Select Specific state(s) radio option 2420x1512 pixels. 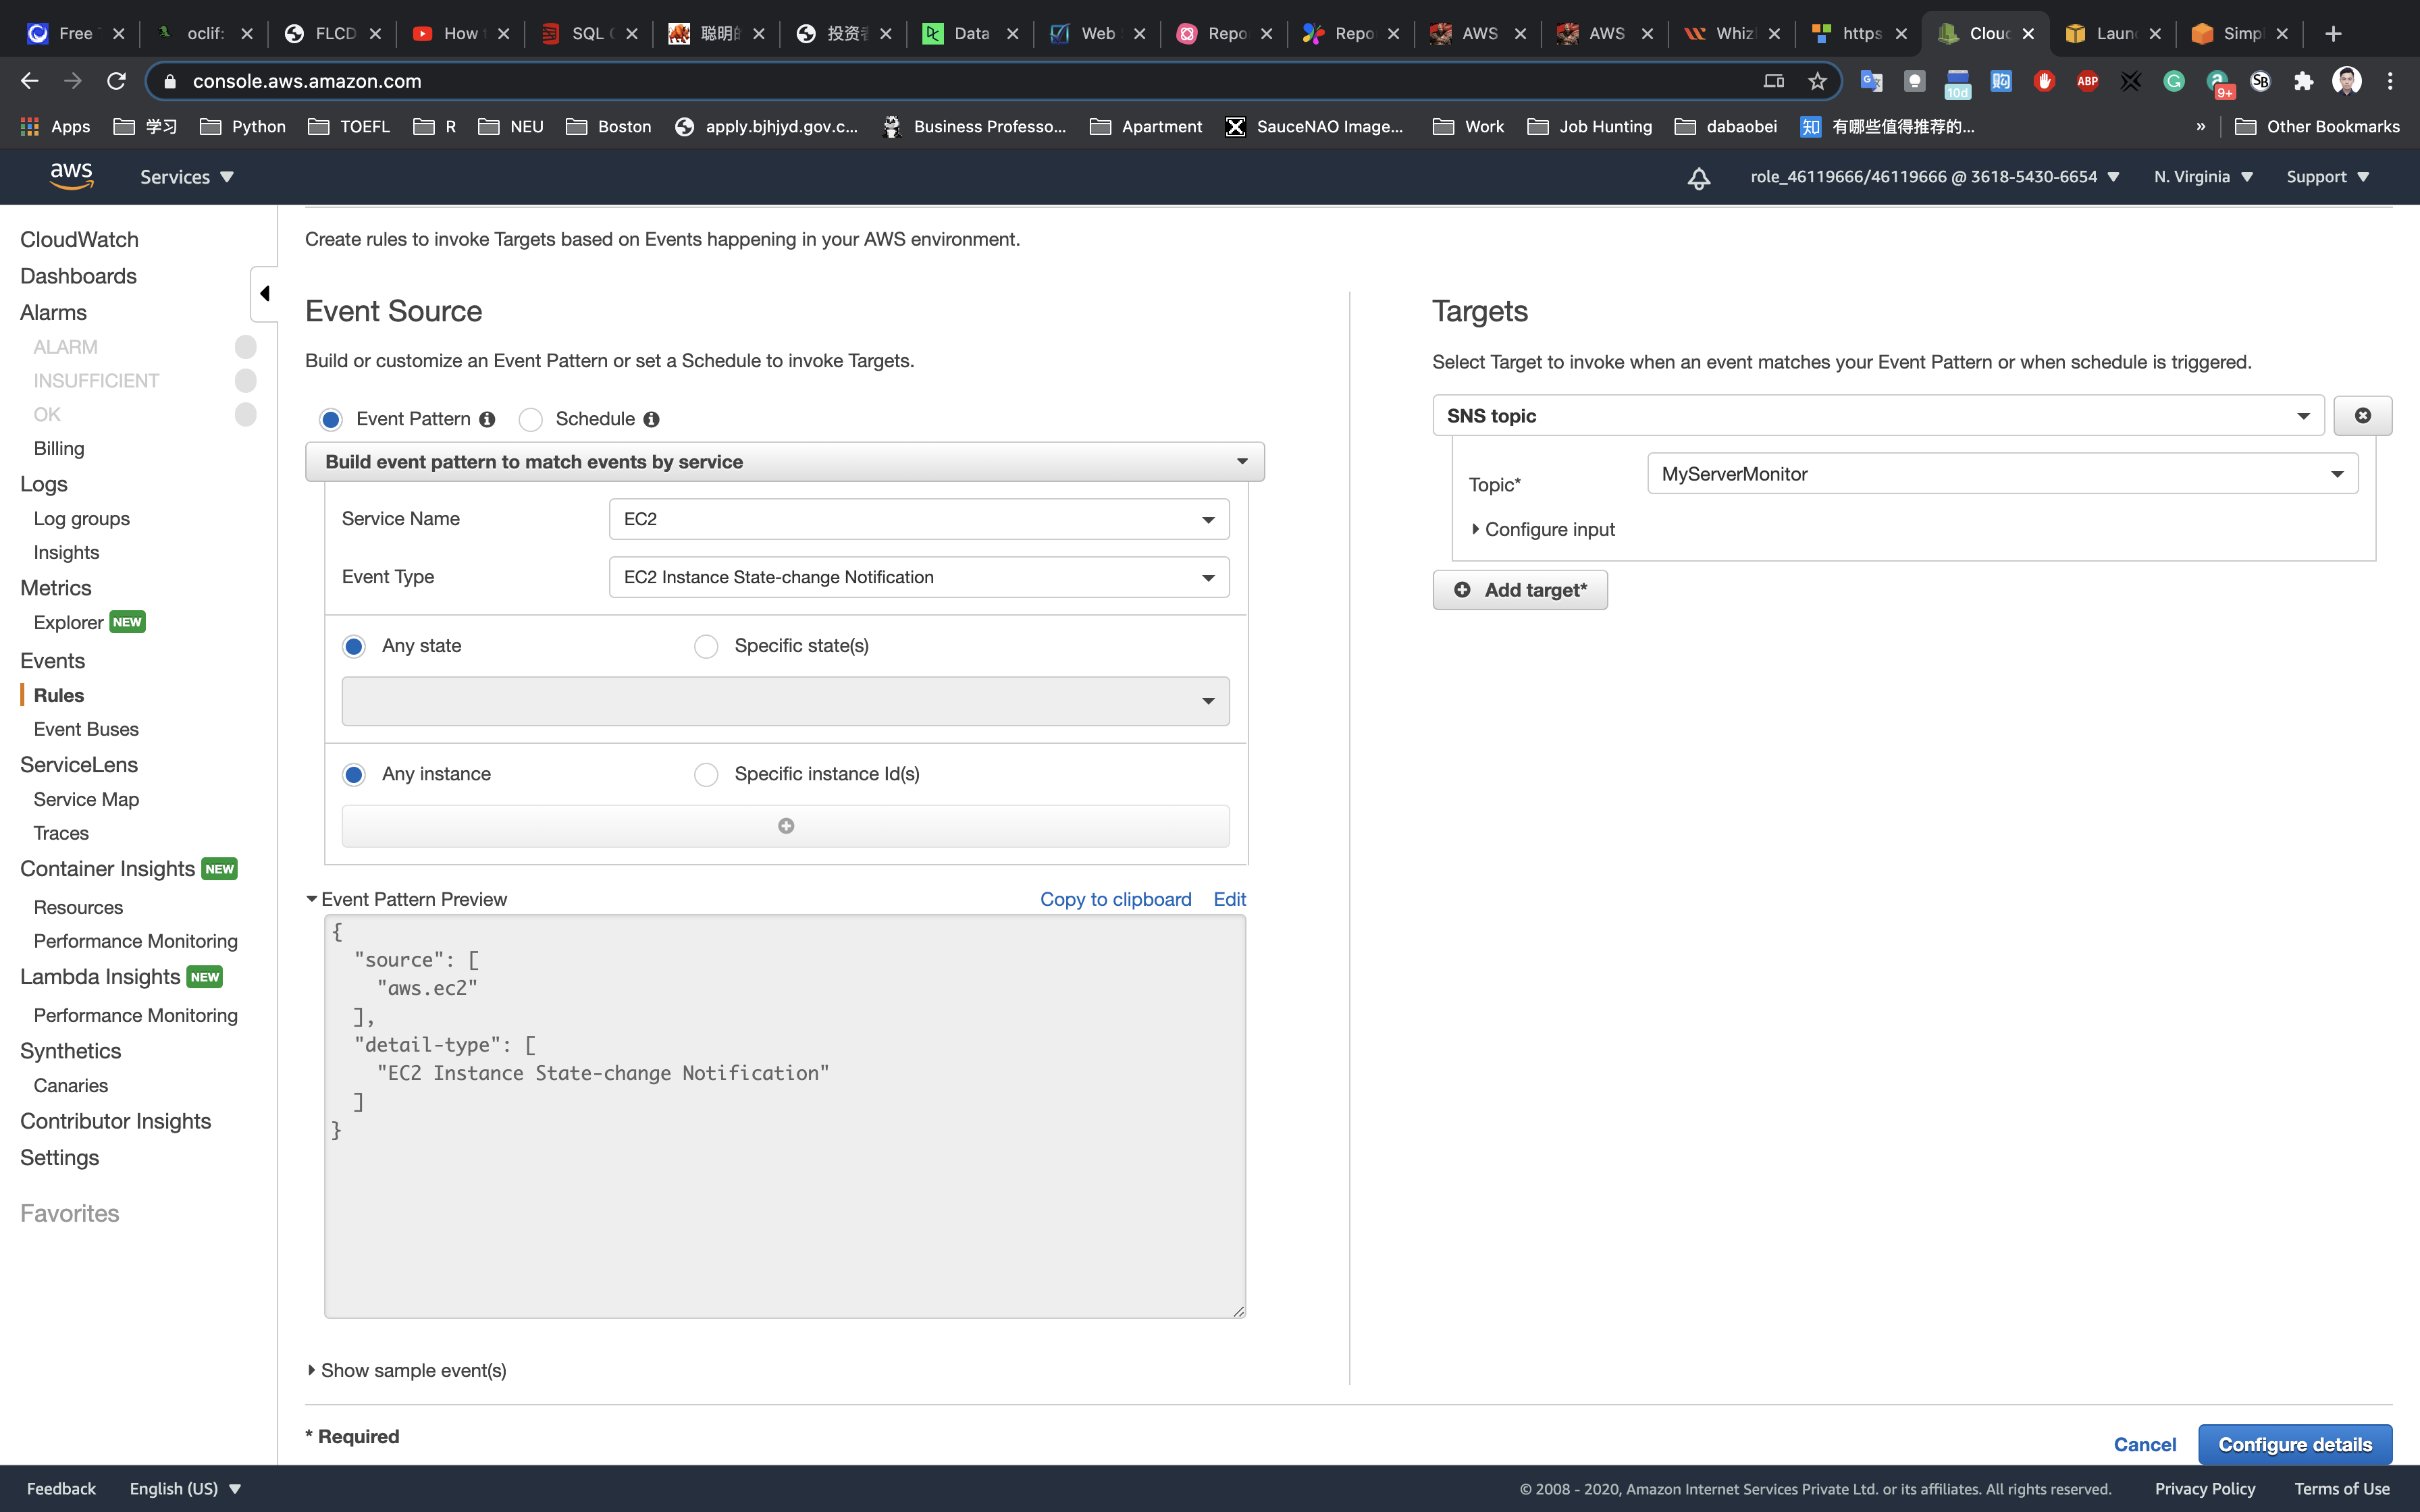[x=706, y=646]
